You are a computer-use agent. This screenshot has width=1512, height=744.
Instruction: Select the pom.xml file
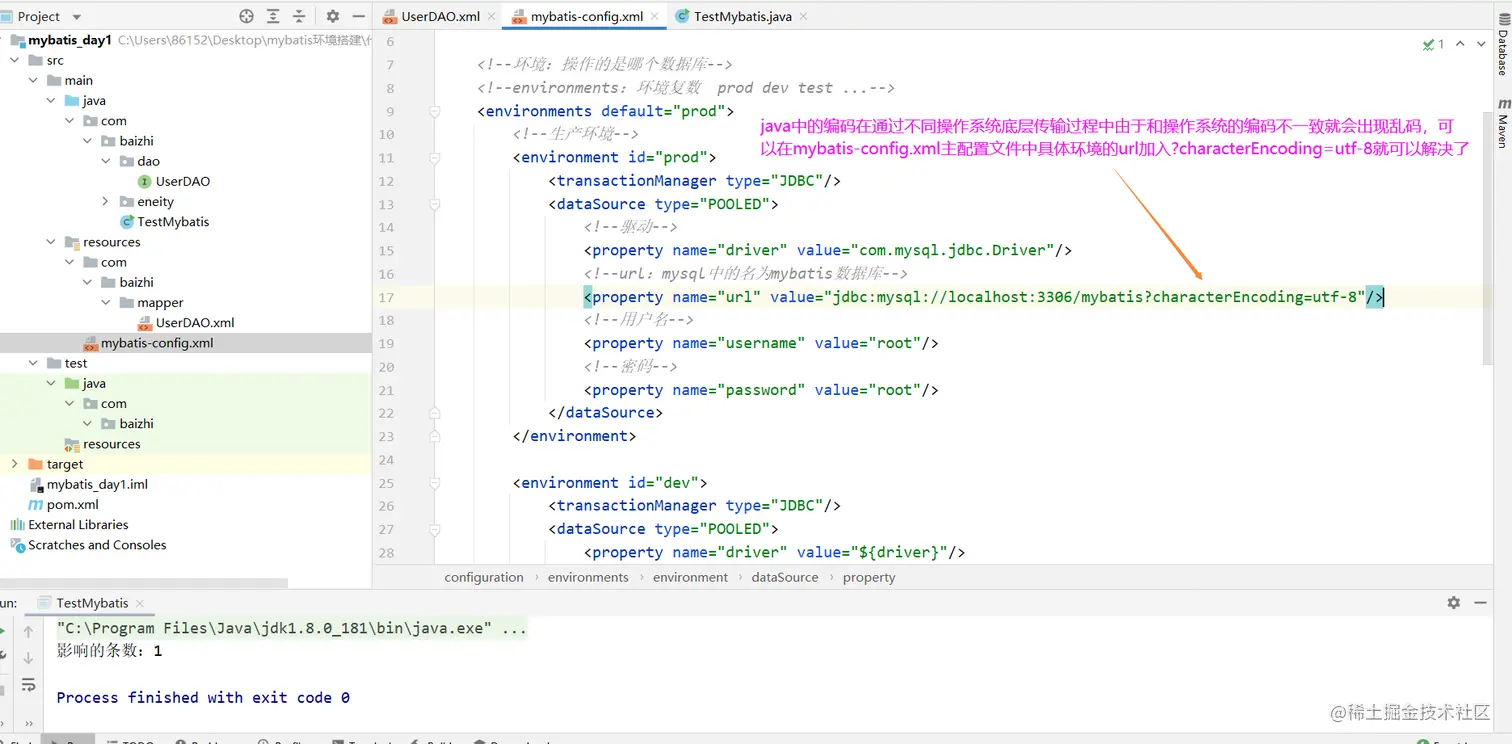click(x=72, y=505)
